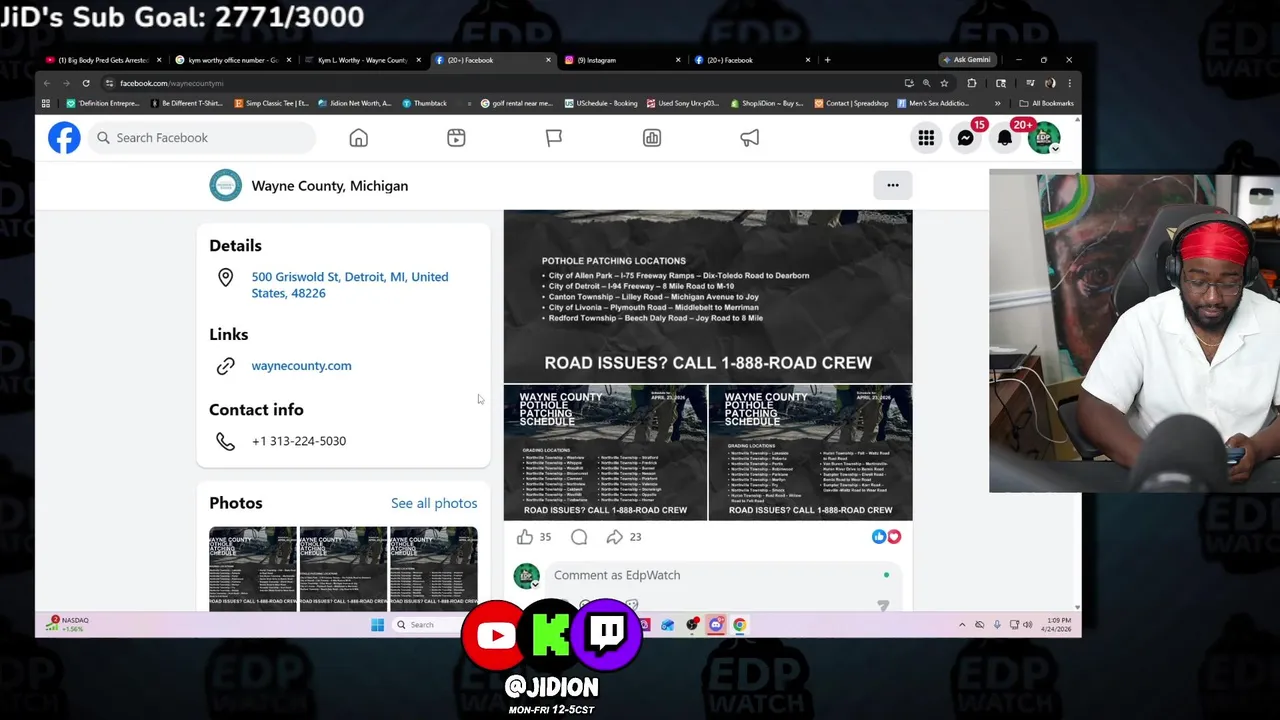Expand hidden bookmarks with double chevron
The width and height of the screenshot is (1280, 720).
[997, 103]
